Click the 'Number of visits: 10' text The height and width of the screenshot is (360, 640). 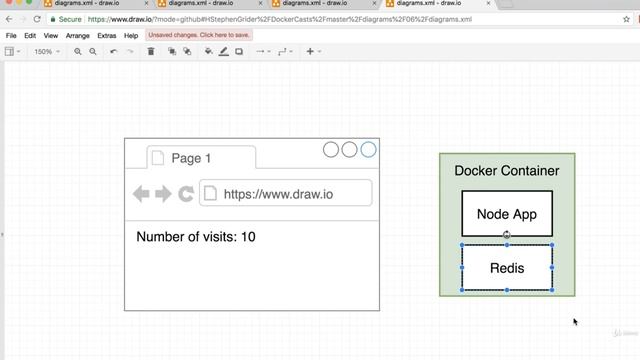coord(196,237)
